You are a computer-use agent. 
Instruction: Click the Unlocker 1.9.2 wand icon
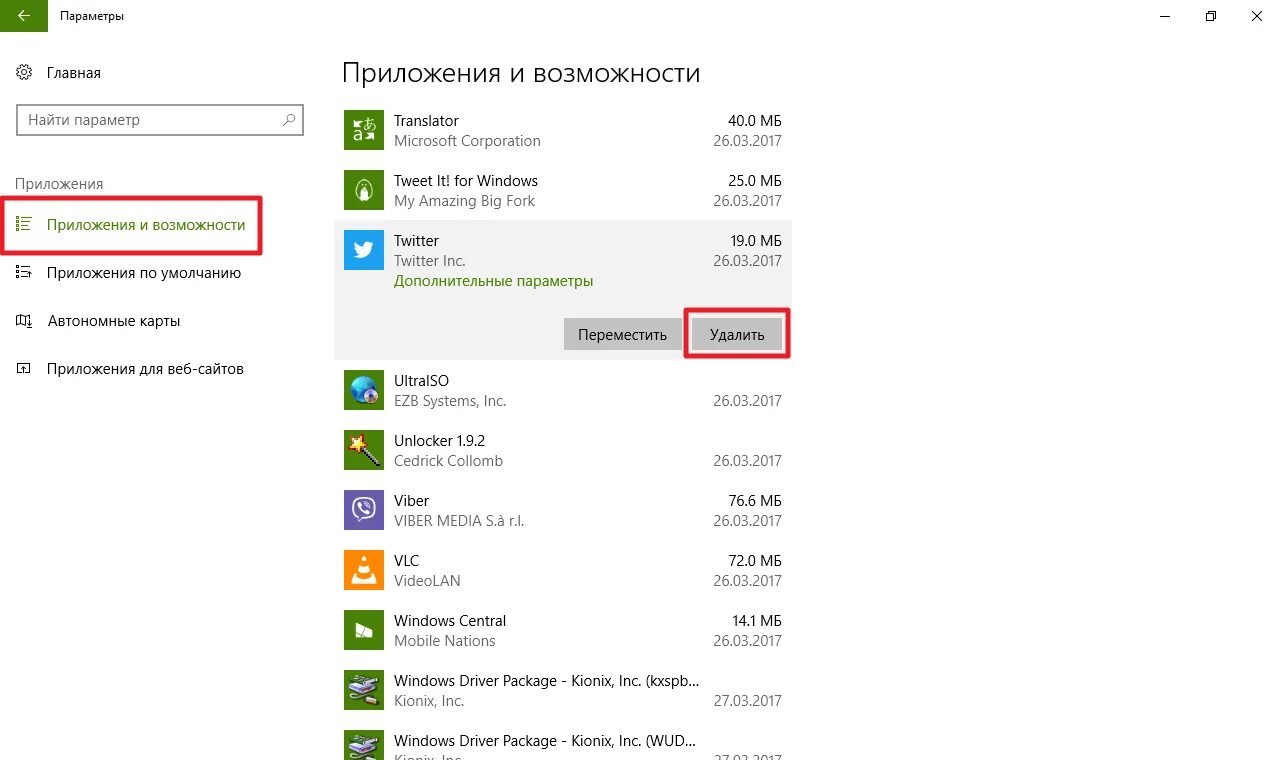(364, 450)
